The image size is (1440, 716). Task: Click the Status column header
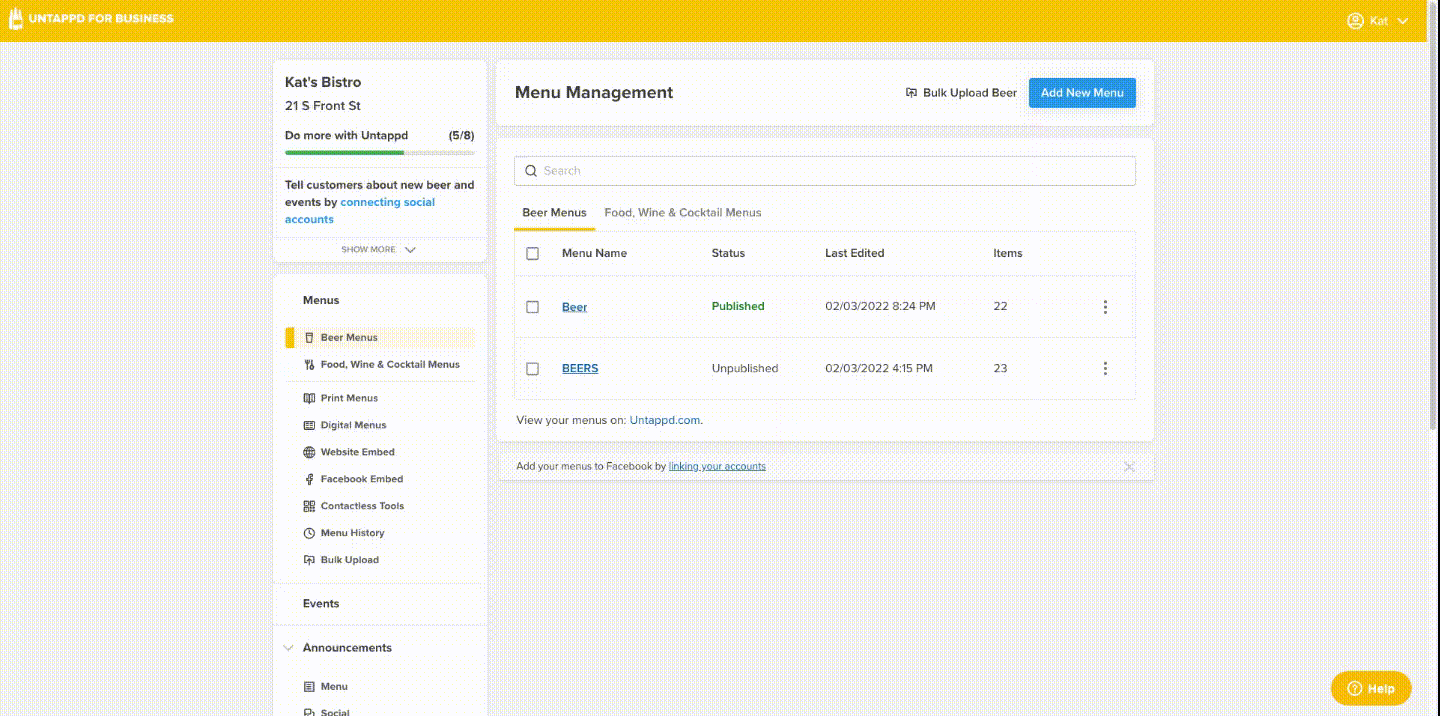tap(728, 254)
